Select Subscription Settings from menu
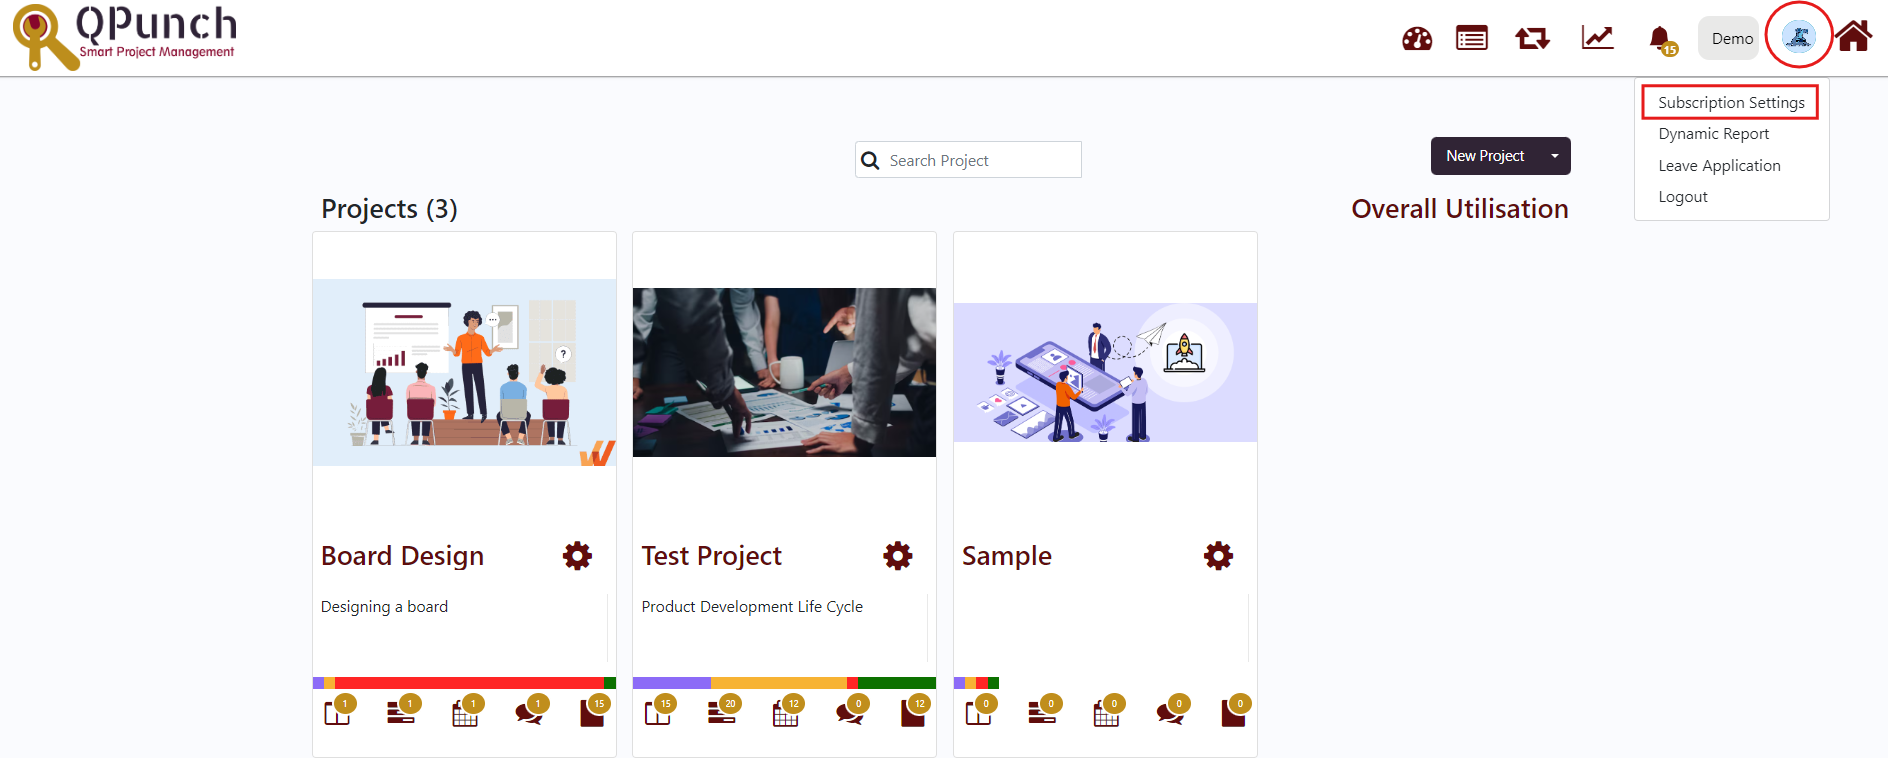The height and width of the screenshot is (758, 1888). [1731, 103]
